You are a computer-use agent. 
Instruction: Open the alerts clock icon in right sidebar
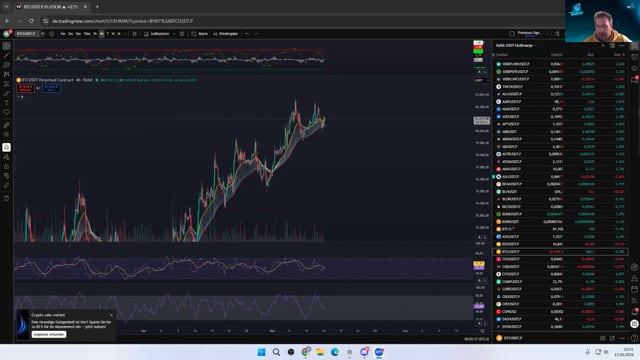(x=634, y=57)
